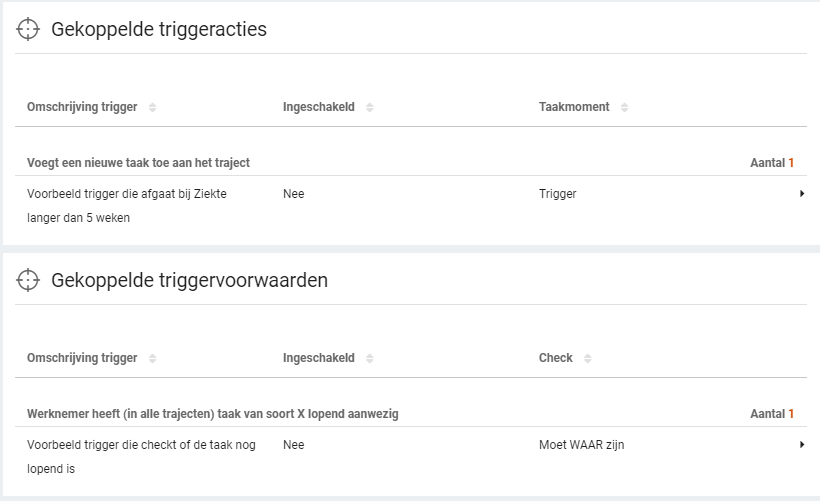Click Ingeschakeld sort arrows in triggervoorwaarden table
The height and width of the screenshot is (501, 820).
[369, 358]
